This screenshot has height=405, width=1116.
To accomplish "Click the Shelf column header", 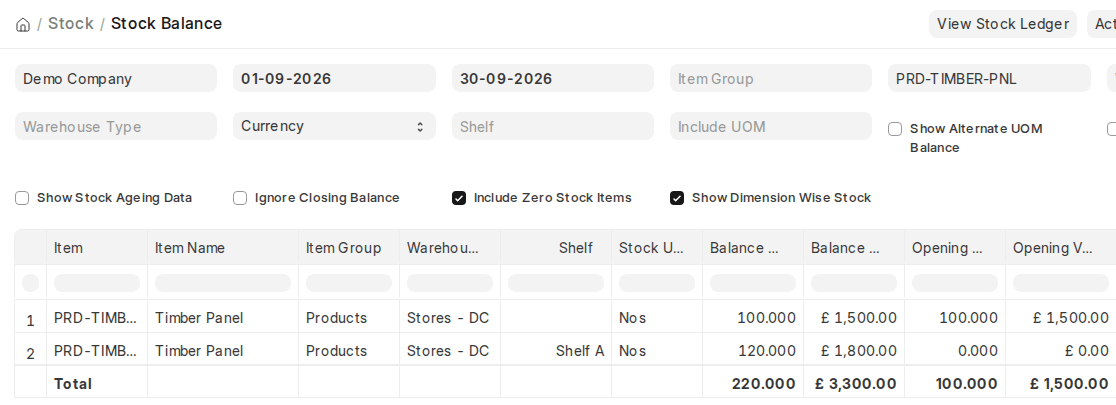I will tap(556, 248).
